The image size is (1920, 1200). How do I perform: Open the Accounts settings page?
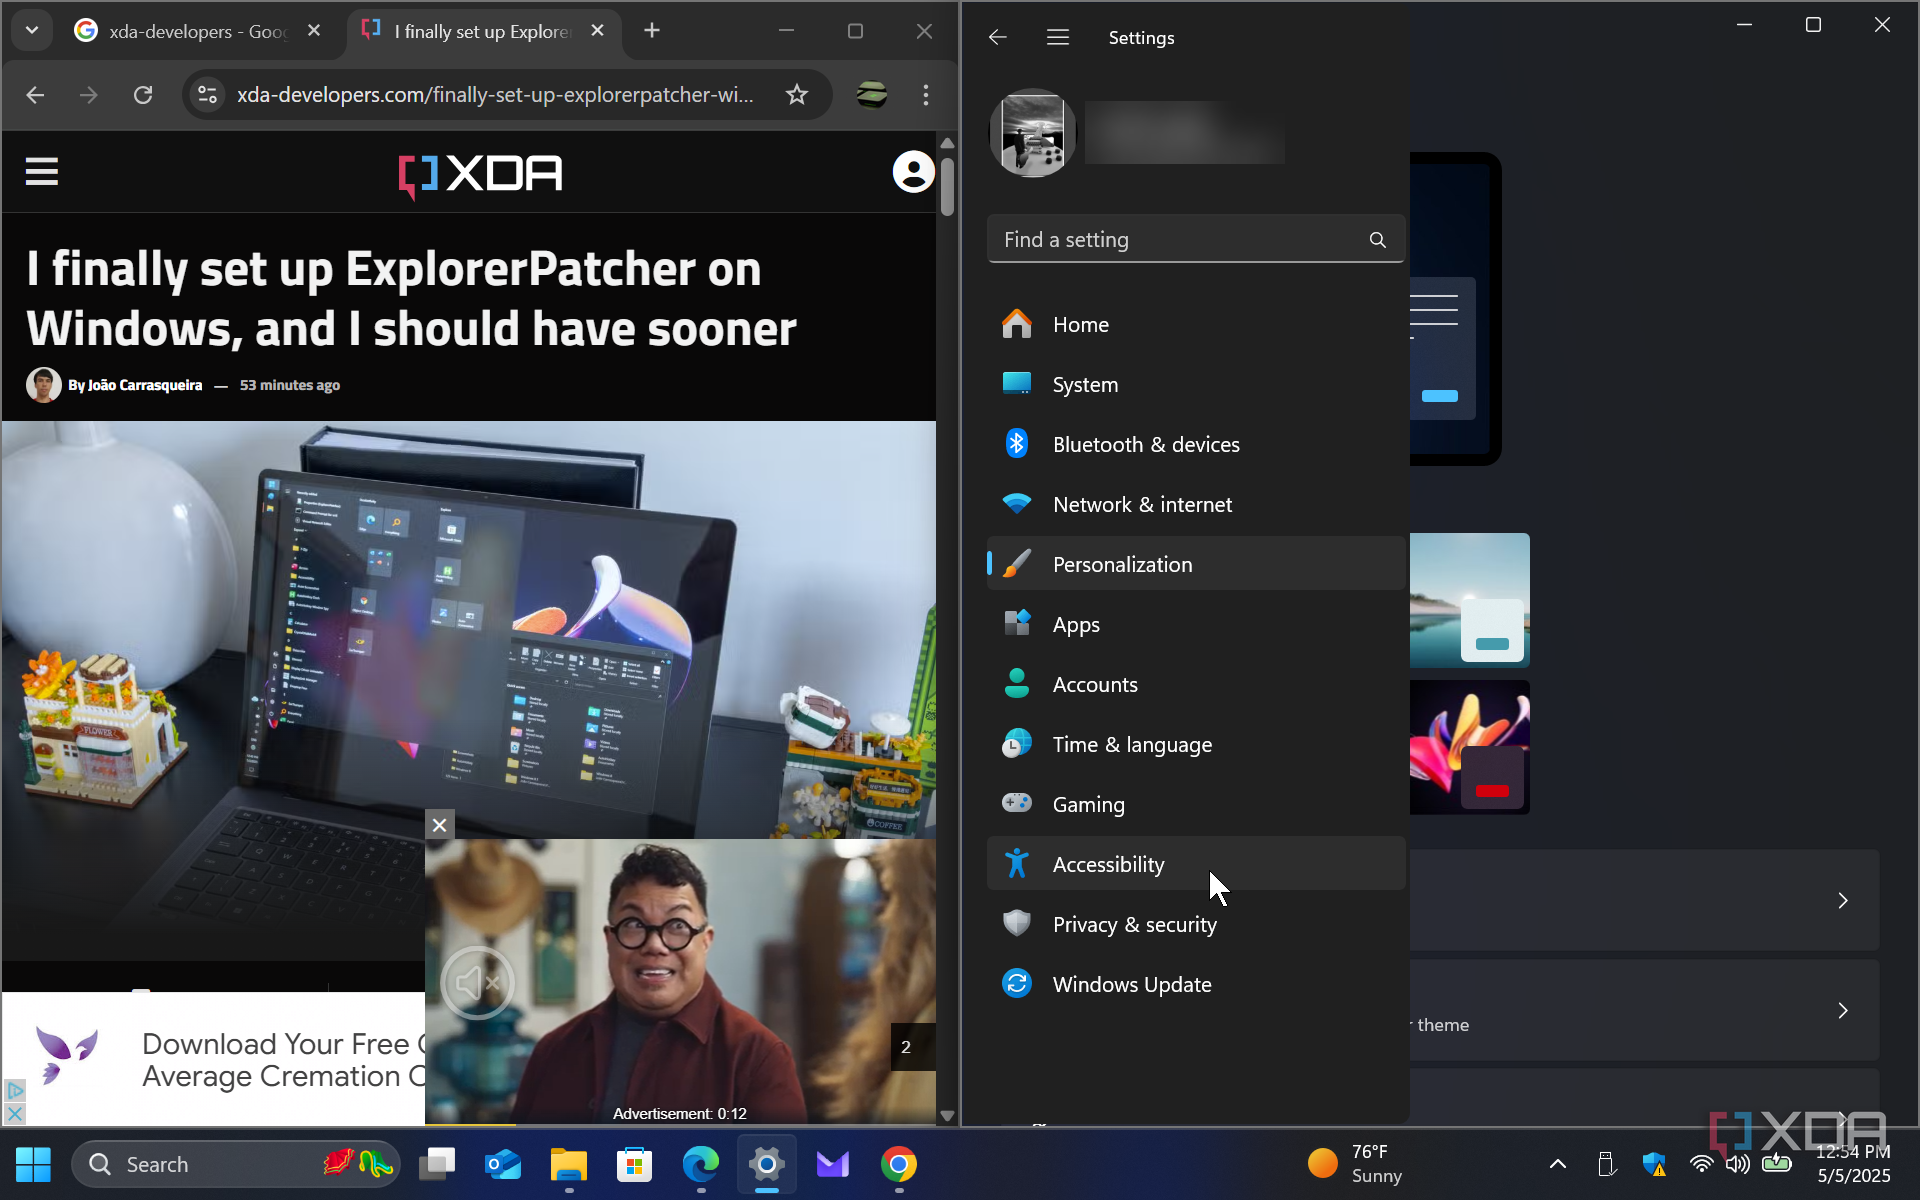point(1196,685)
